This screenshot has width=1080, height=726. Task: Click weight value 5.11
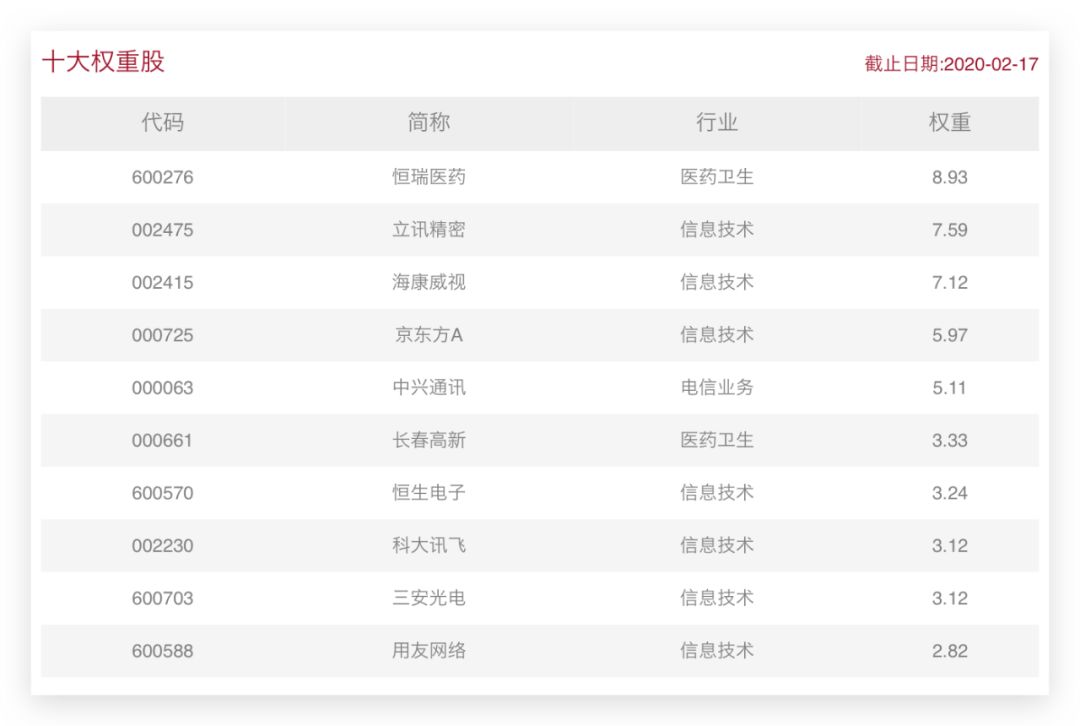point(950,388)
